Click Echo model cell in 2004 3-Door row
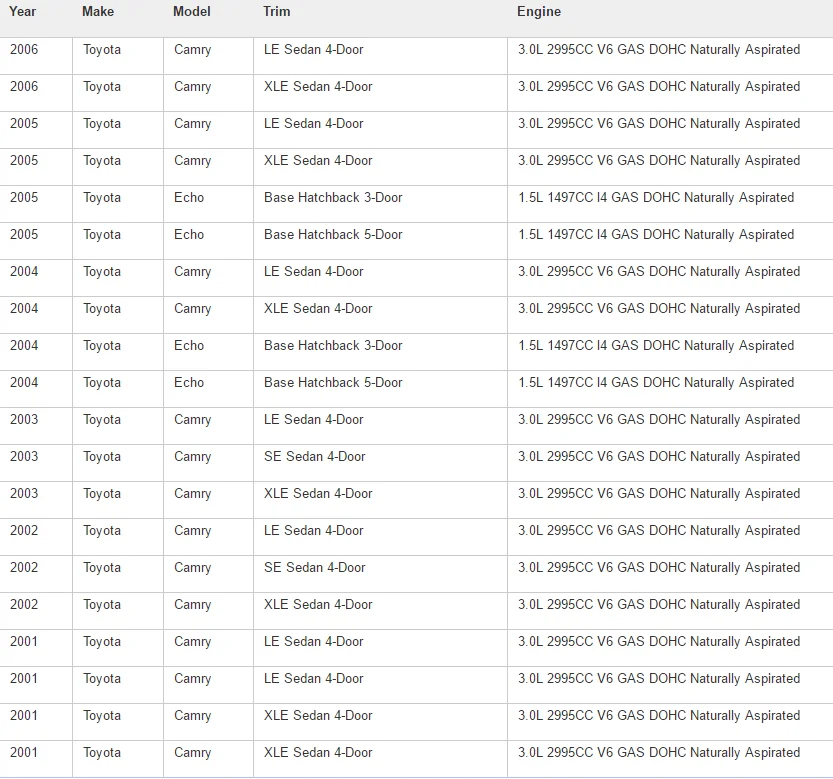 click(x=208, y=352)
